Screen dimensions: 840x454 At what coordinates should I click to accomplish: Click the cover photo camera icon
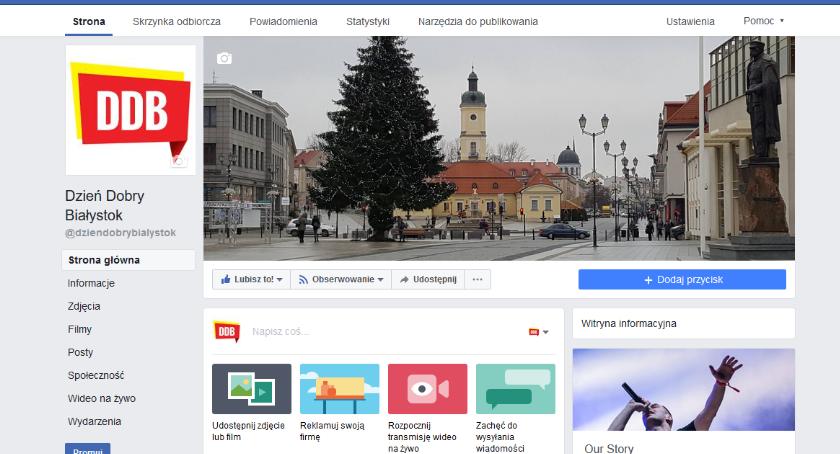(x=224, y=58)
